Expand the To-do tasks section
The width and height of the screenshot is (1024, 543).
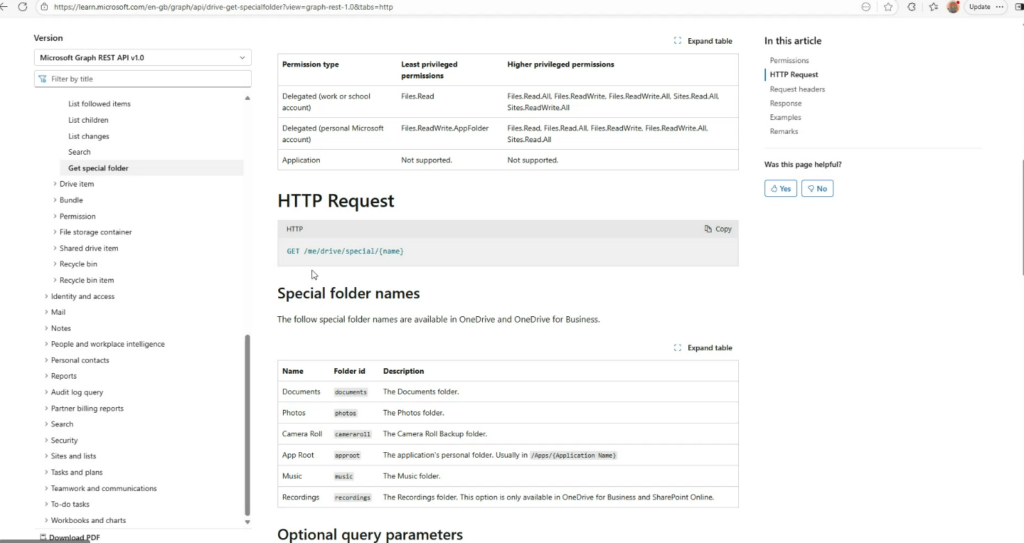[70, 504]
